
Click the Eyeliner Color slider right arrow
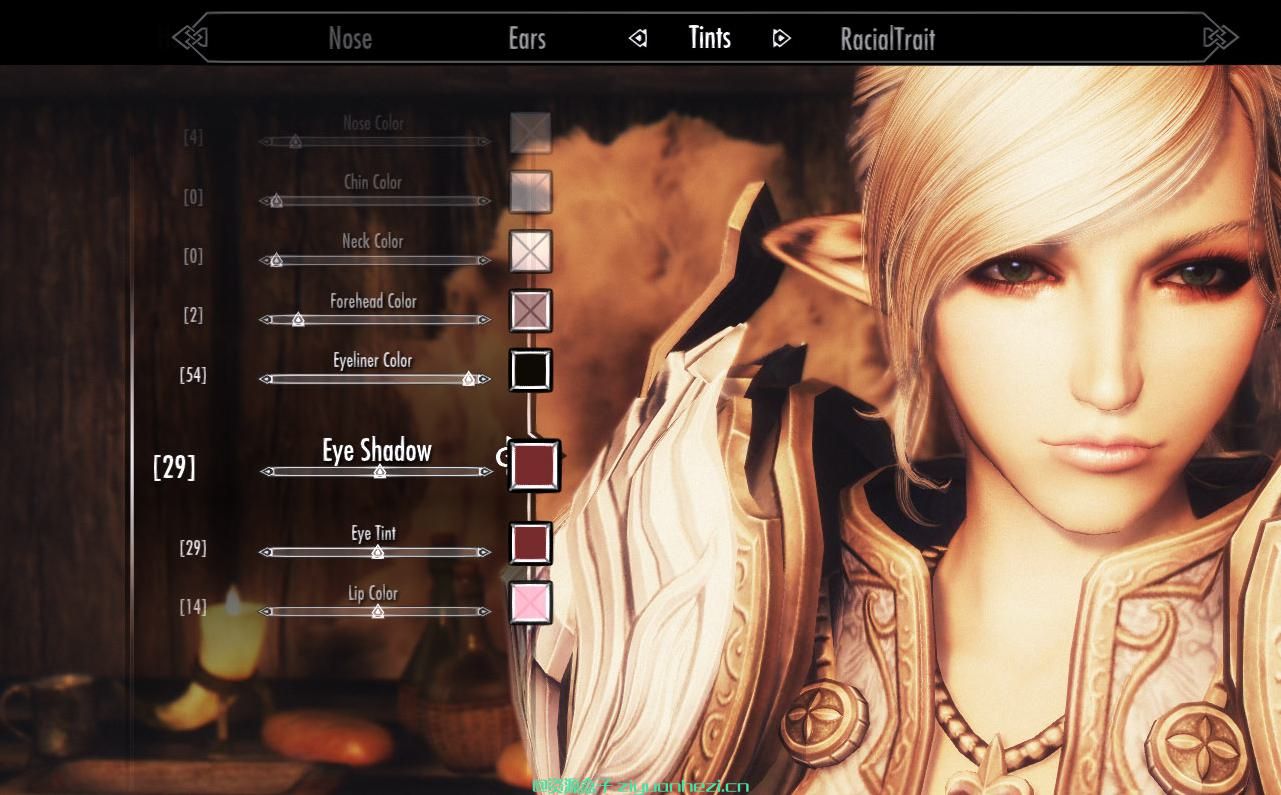(x=484, y=380)
